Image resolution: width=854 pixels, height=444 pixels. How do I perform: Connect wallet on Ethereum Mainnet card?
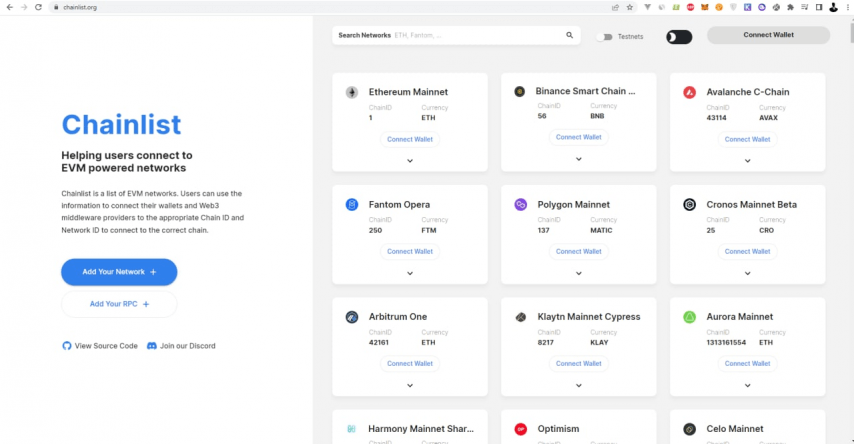tap(410, 139)
